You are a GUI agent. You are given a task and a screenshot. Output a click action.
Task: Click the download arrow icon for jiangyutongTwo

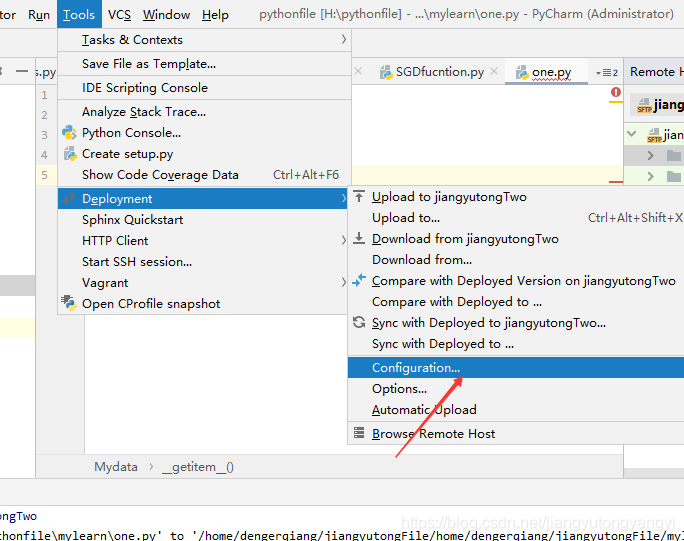(360, 239)
